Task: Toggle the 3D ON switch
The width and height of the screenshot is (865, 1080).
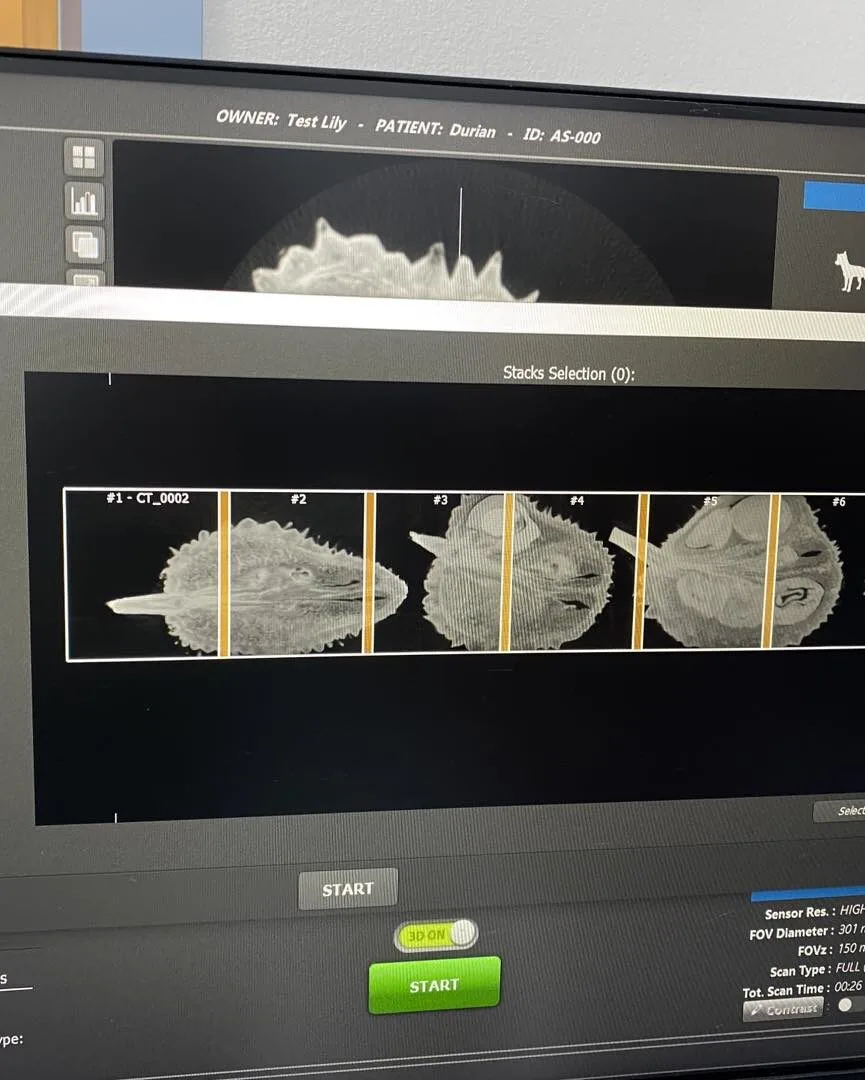Action: [x=436, y=934]
